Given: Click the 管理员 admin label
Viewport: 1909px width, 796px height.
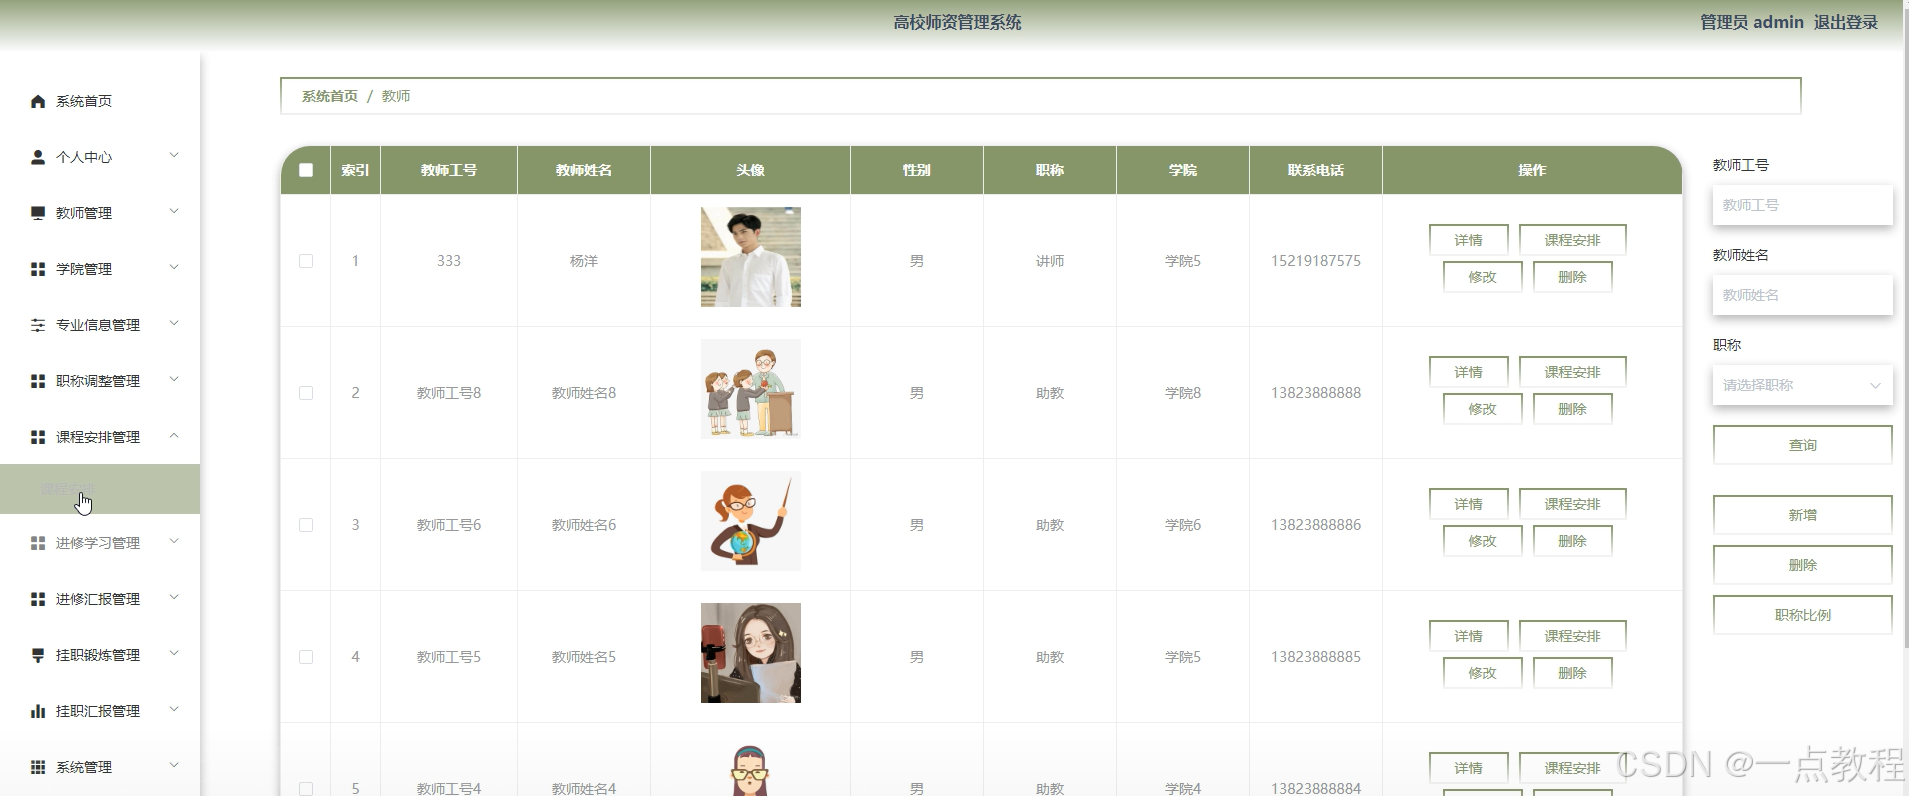Looking at the screenshot, I should click(1752, 22).
